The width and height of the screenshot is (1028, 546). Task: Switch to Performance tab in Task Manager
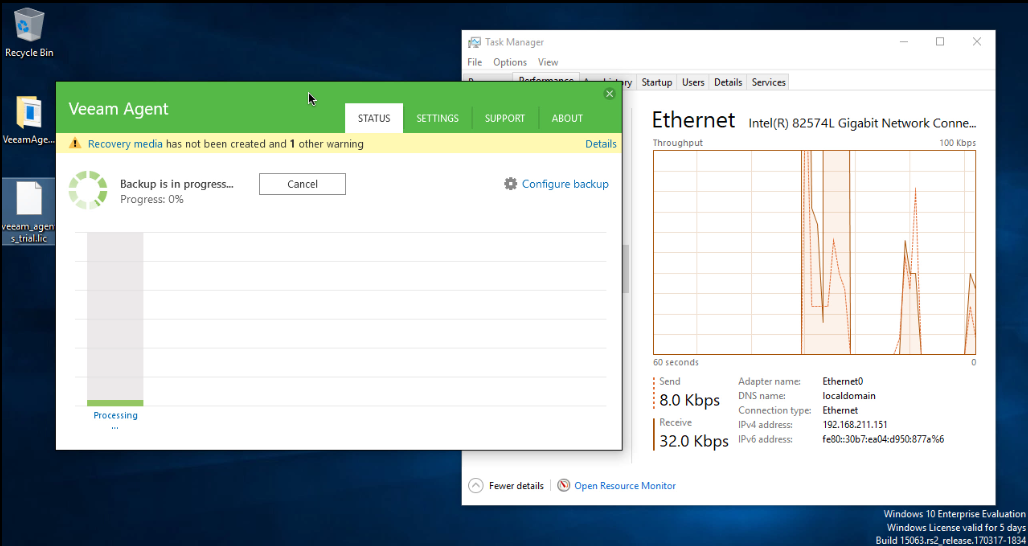pos(546,81)
